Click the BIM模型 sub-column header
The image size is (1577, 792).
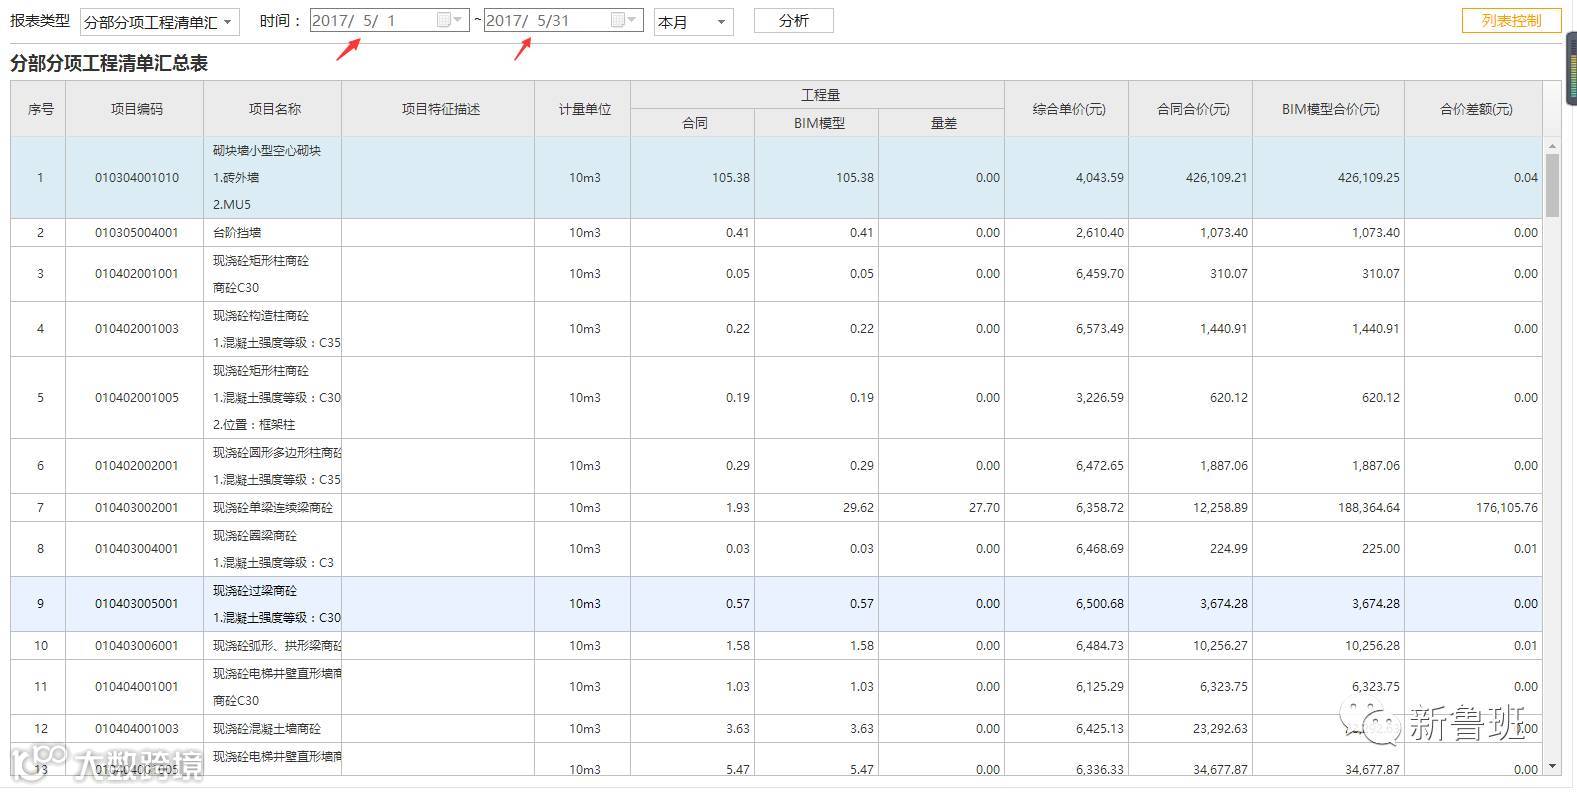[818, 123]
